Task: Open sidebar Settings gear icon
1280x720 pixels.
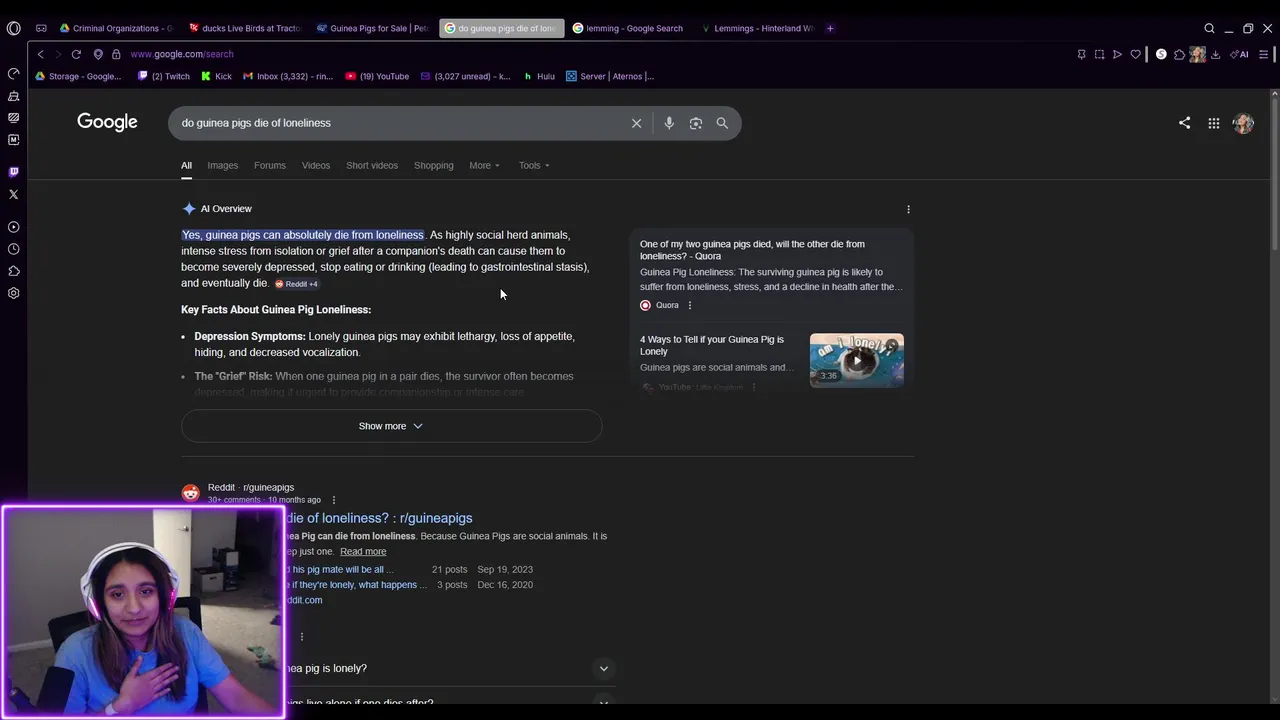Action: coord(13,293)
